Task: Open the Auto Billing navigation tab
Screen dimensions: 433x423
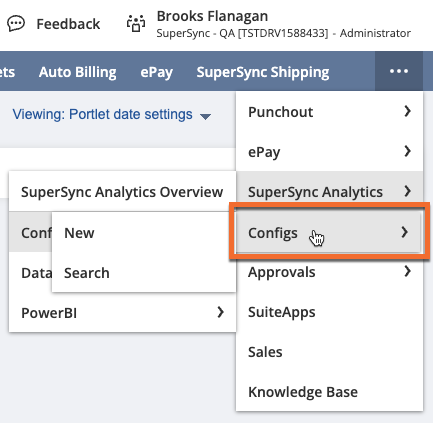Action: coord(78,72)
